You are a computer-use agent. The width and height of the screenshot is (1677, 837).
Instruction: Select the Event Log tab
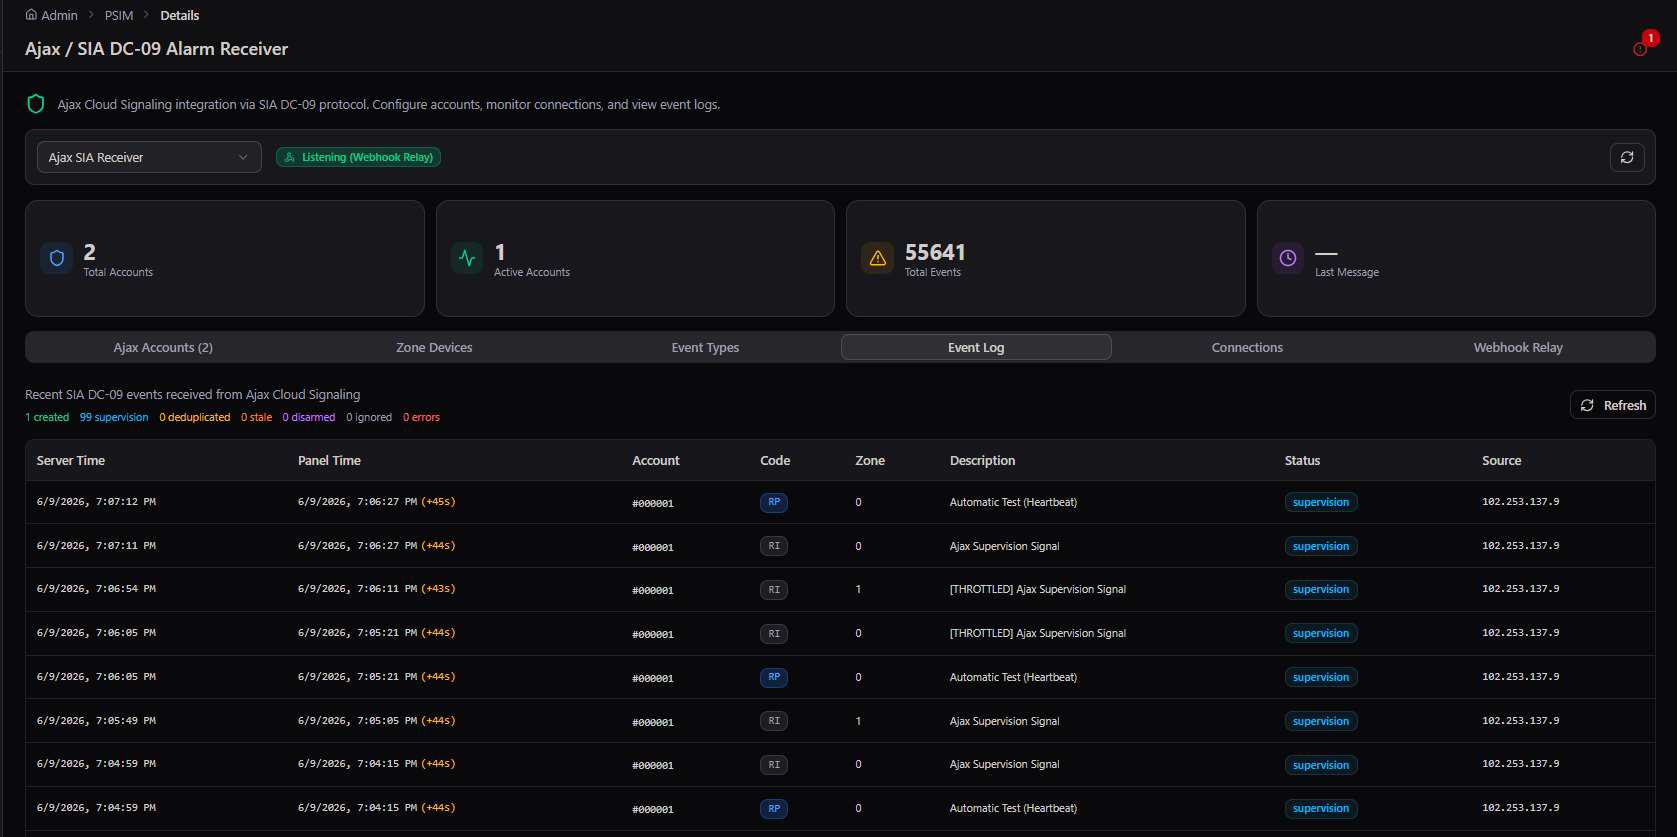(976, 347)
